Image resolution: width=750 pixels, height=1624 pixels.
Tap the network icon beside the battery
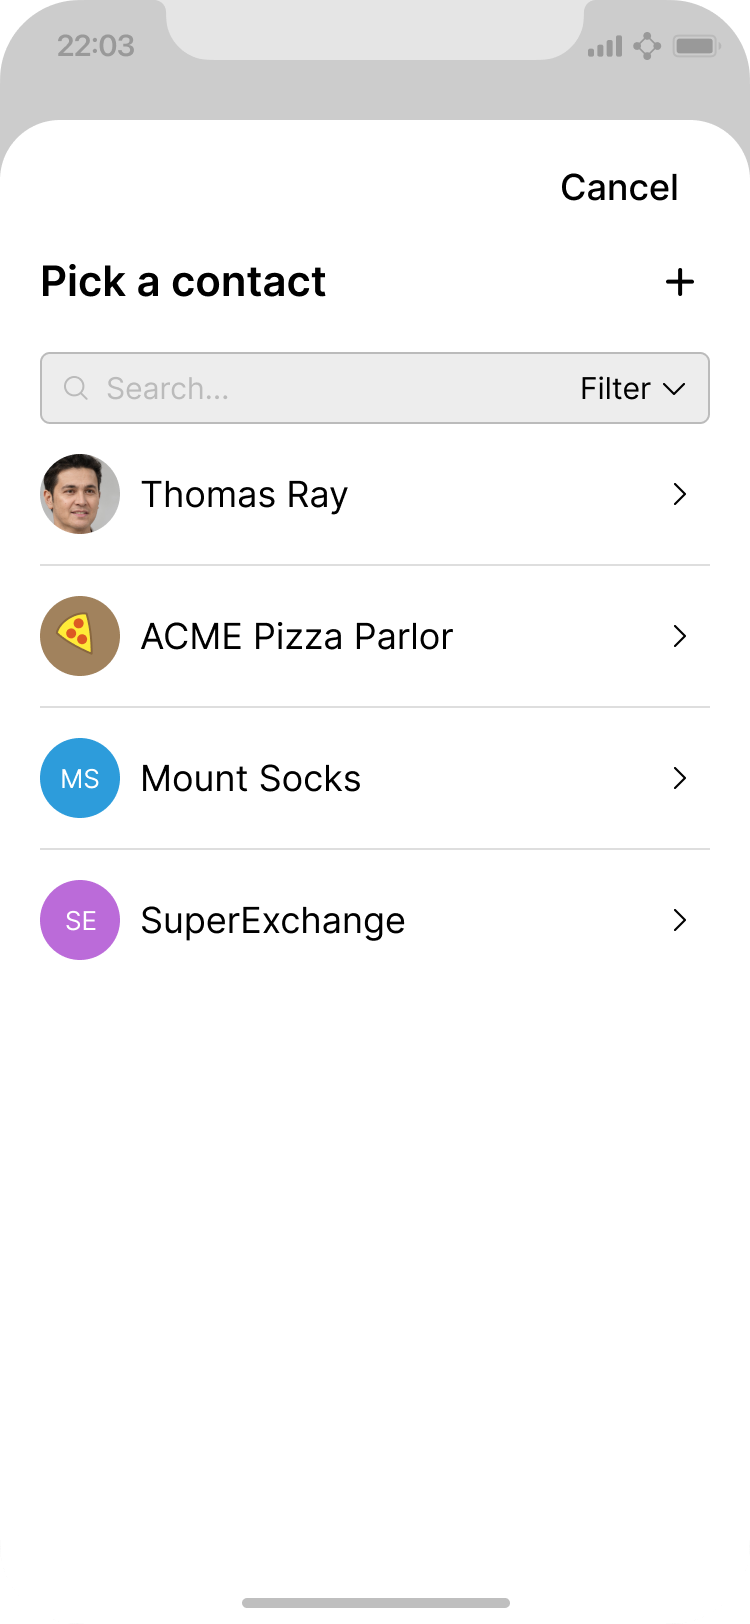[x=648, y=46]
